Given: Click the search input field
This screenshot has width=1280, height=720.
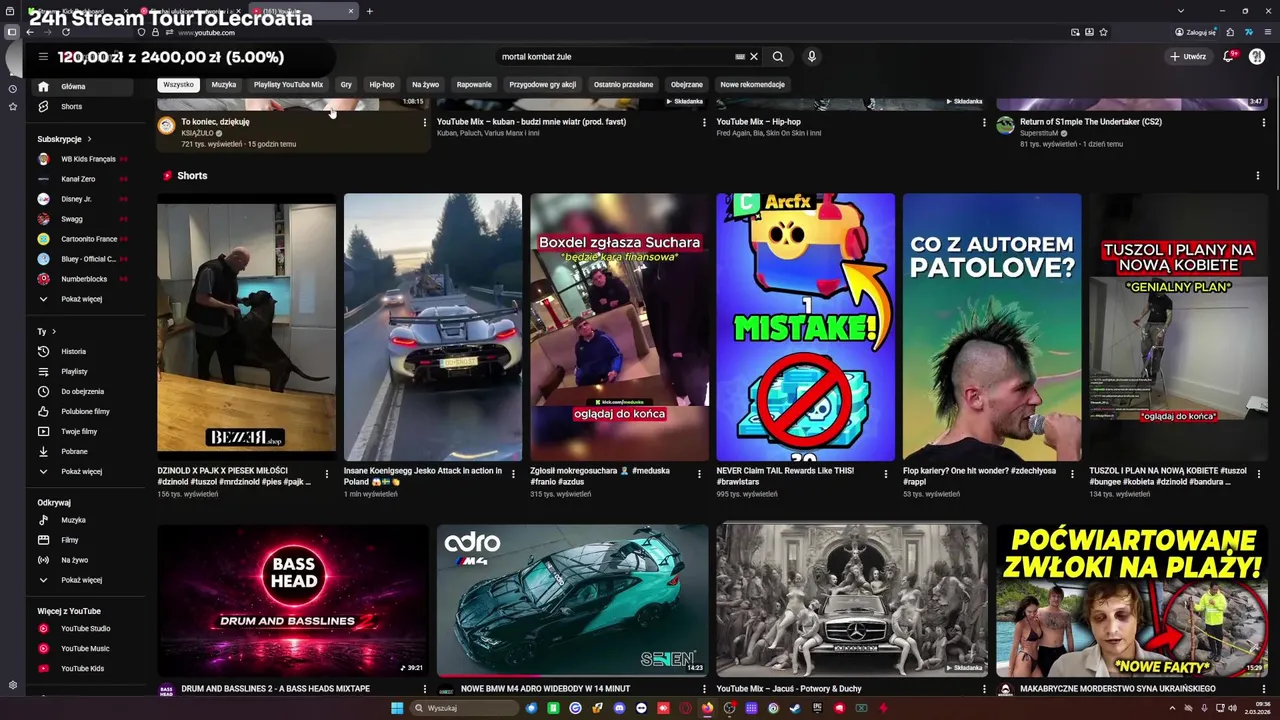Looking at the screenshot, I should pos(615,57).
